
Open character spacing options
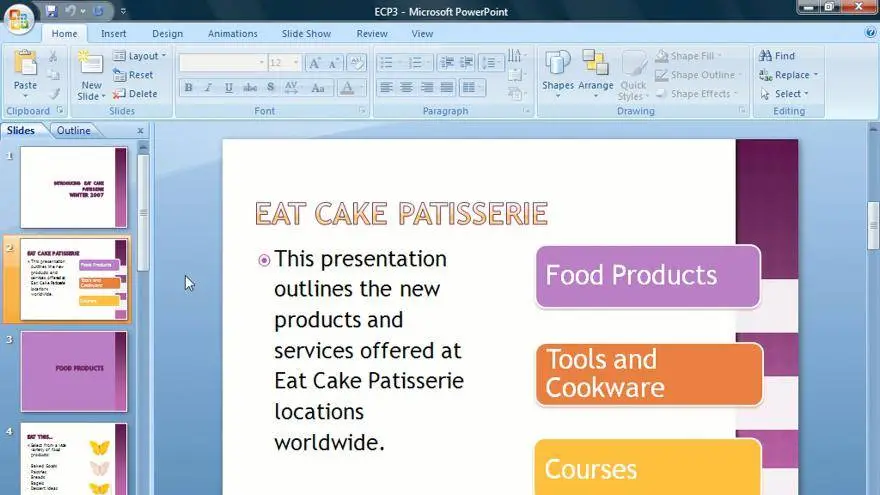click(x=292, y=88)
